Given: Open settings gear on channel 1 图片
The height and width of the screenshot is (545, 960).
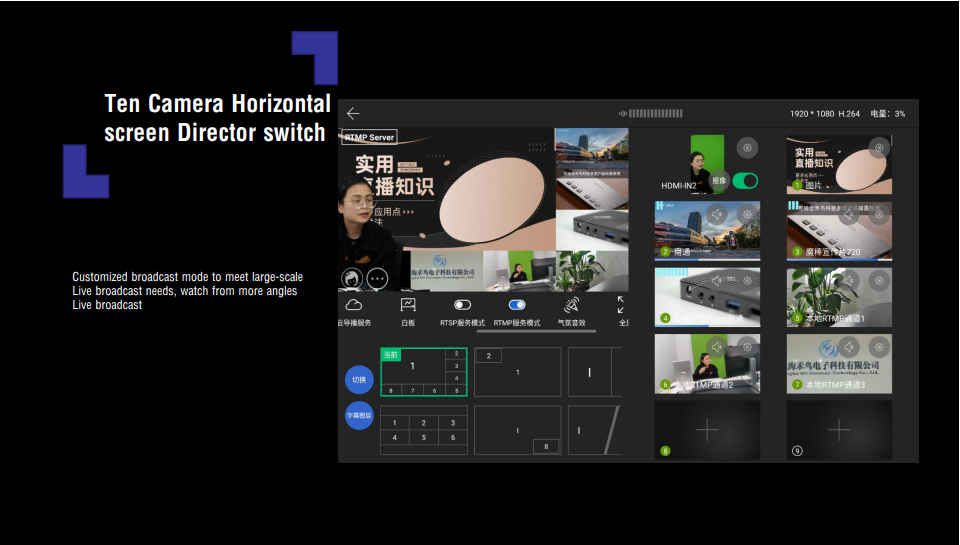Looking at the screenshot, I should pos(879,148).
